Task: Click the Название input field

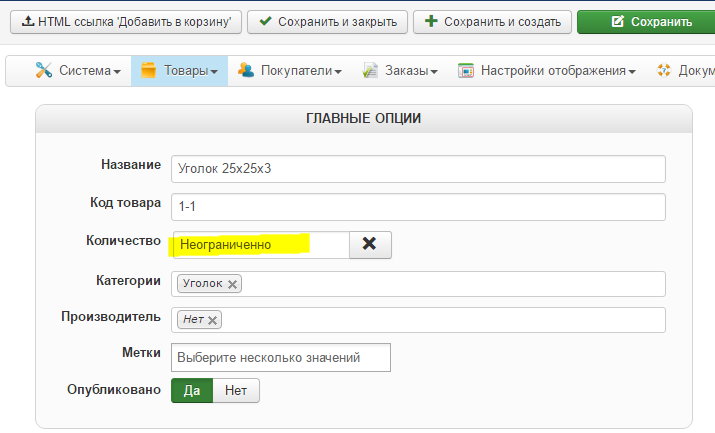Action: pyautogui.click(x=417, y=169)
